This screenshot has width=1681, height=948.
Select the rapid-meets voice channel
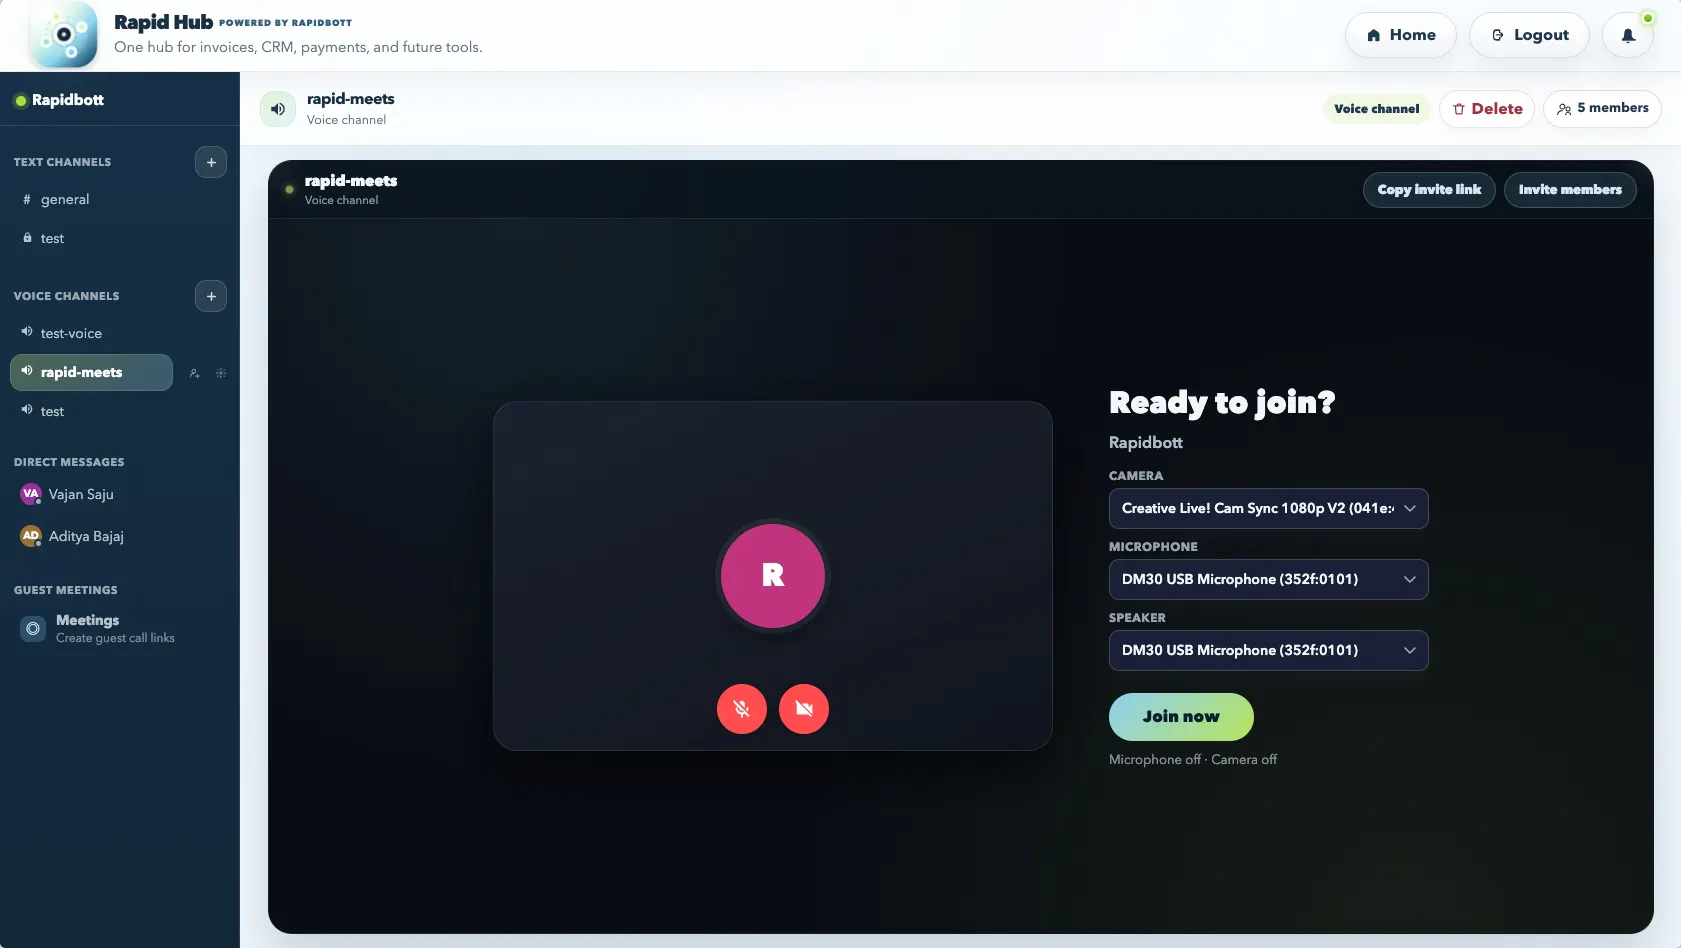(91, 372)
